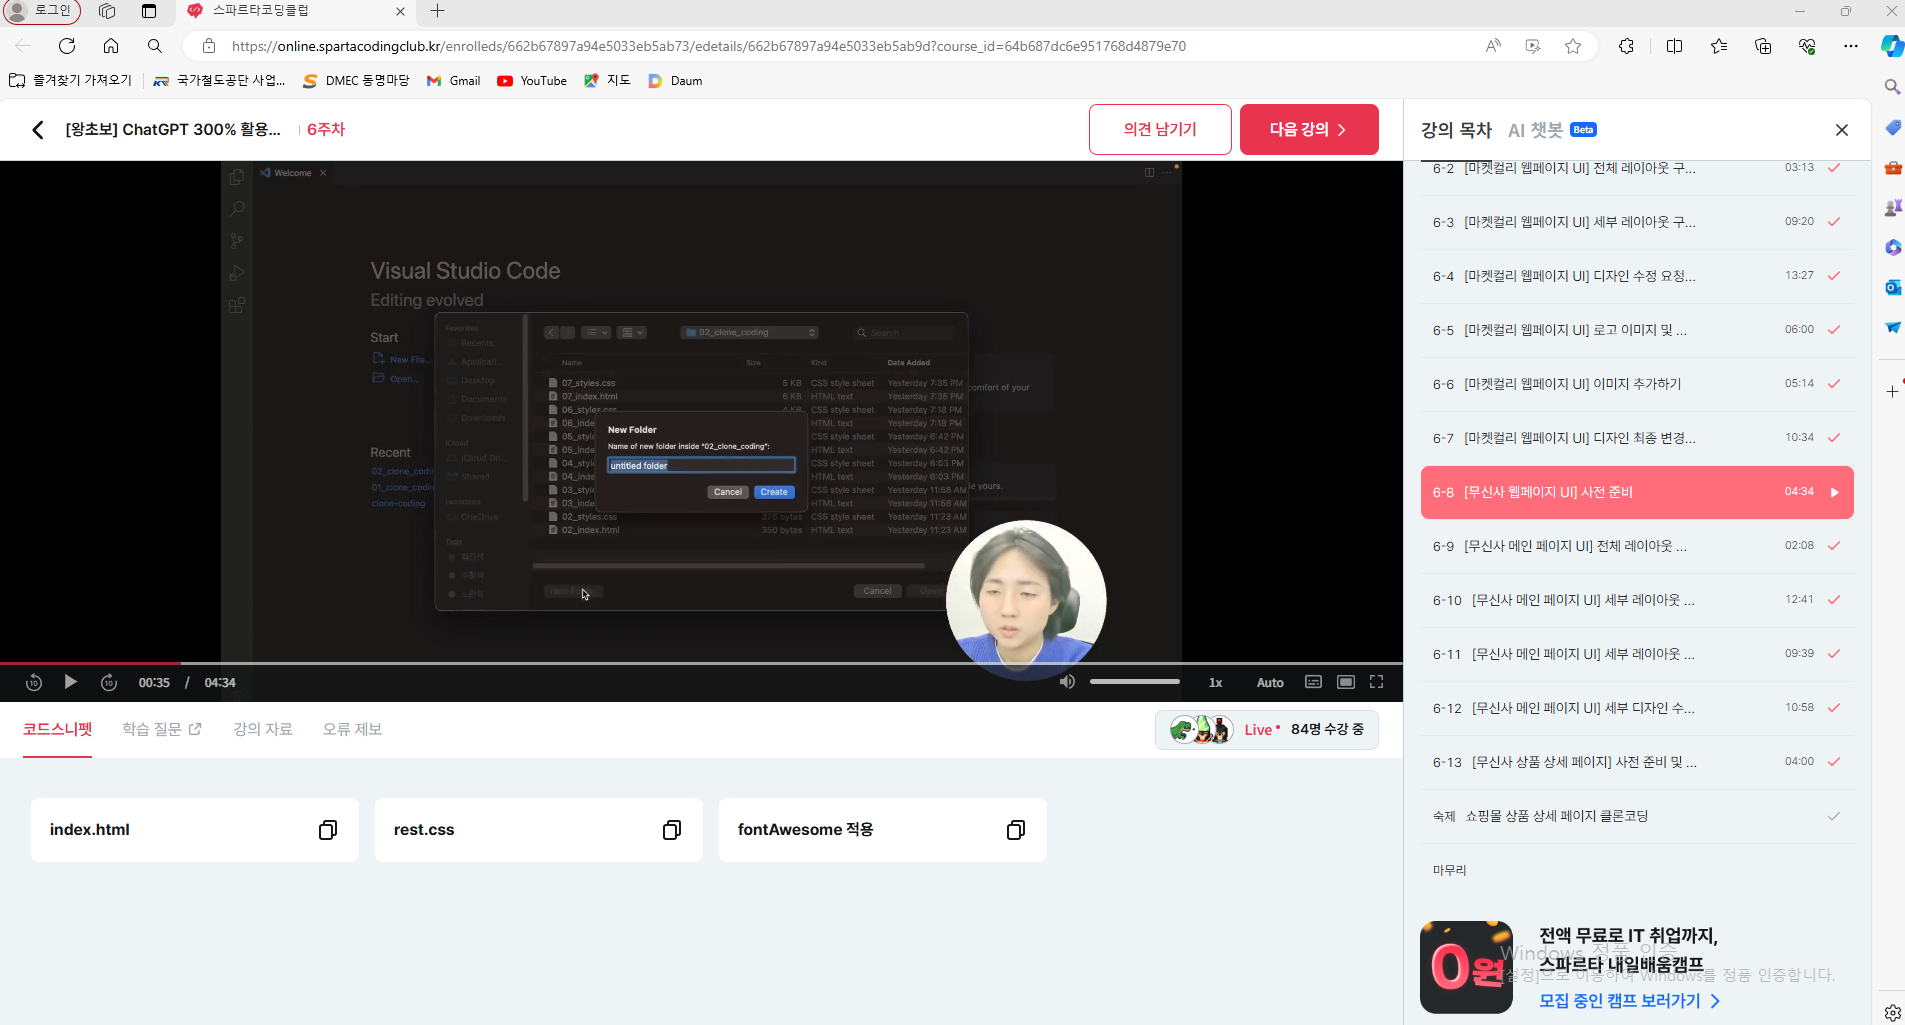Click 로그인 profile button
The height and width of the screenshot is (1025, 1905).
[x=41, y=11]
